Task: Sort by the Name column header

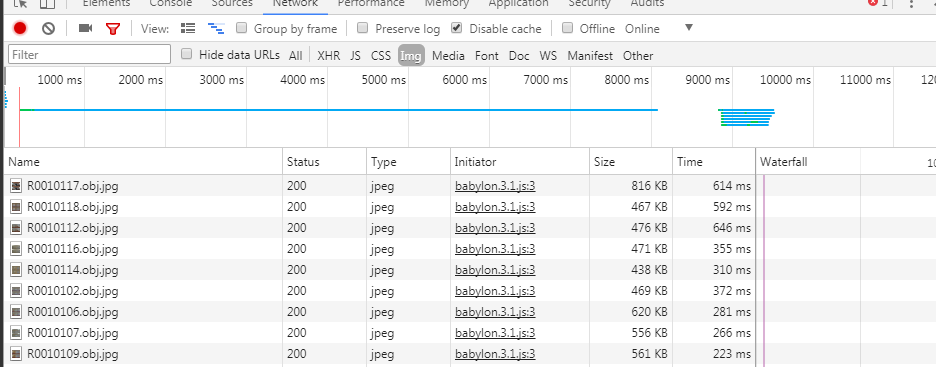Action: point(143,162)
